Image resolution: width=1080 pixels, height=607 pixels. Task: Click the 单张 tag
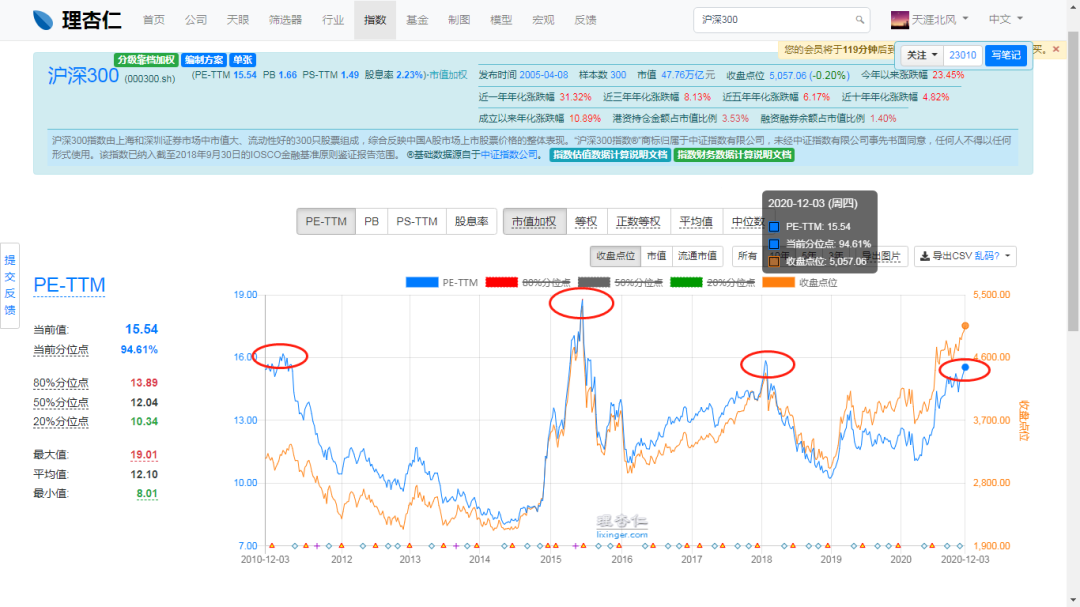(242, 60)
